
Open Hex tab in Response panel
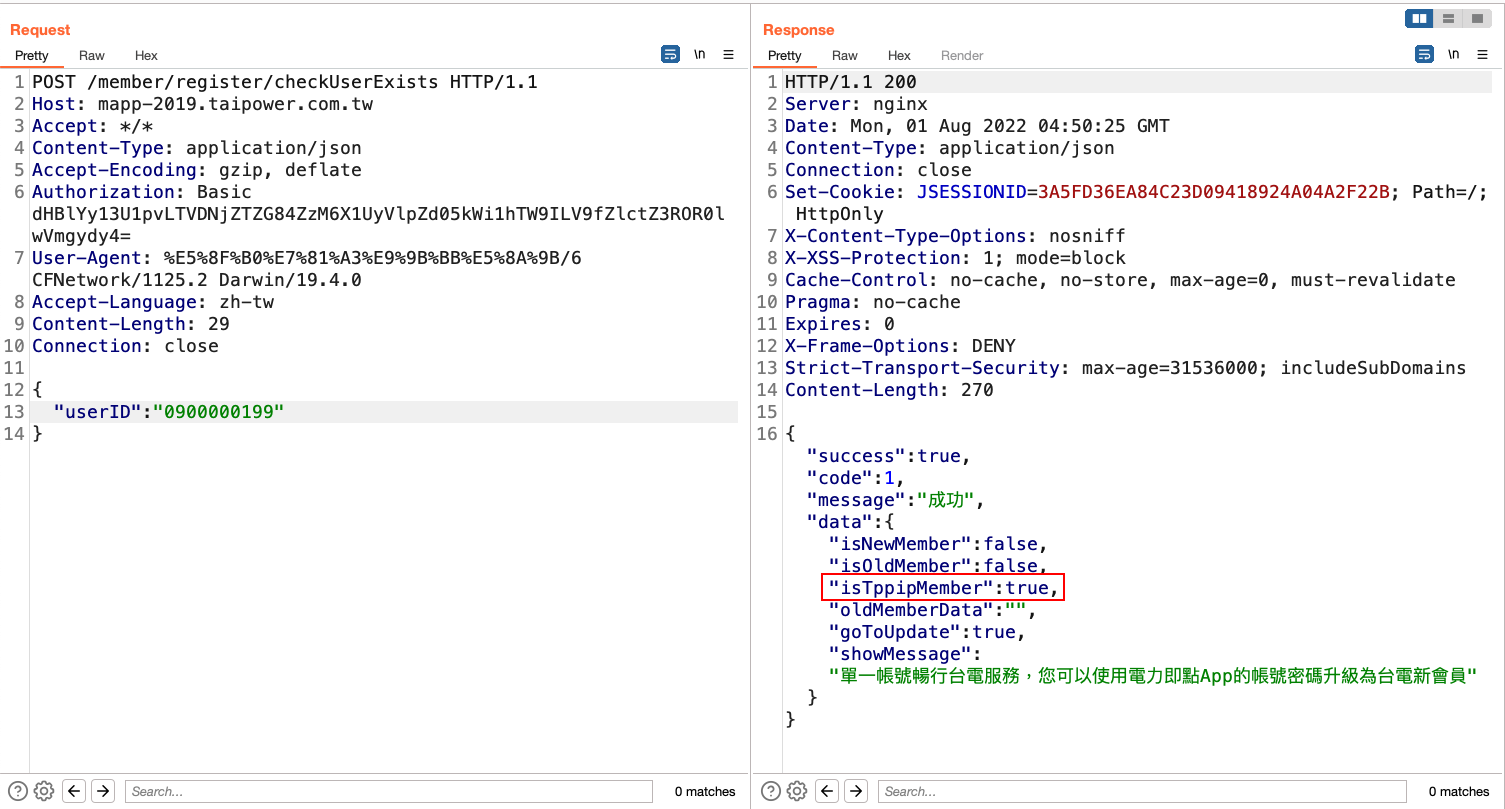click(899, 56)
